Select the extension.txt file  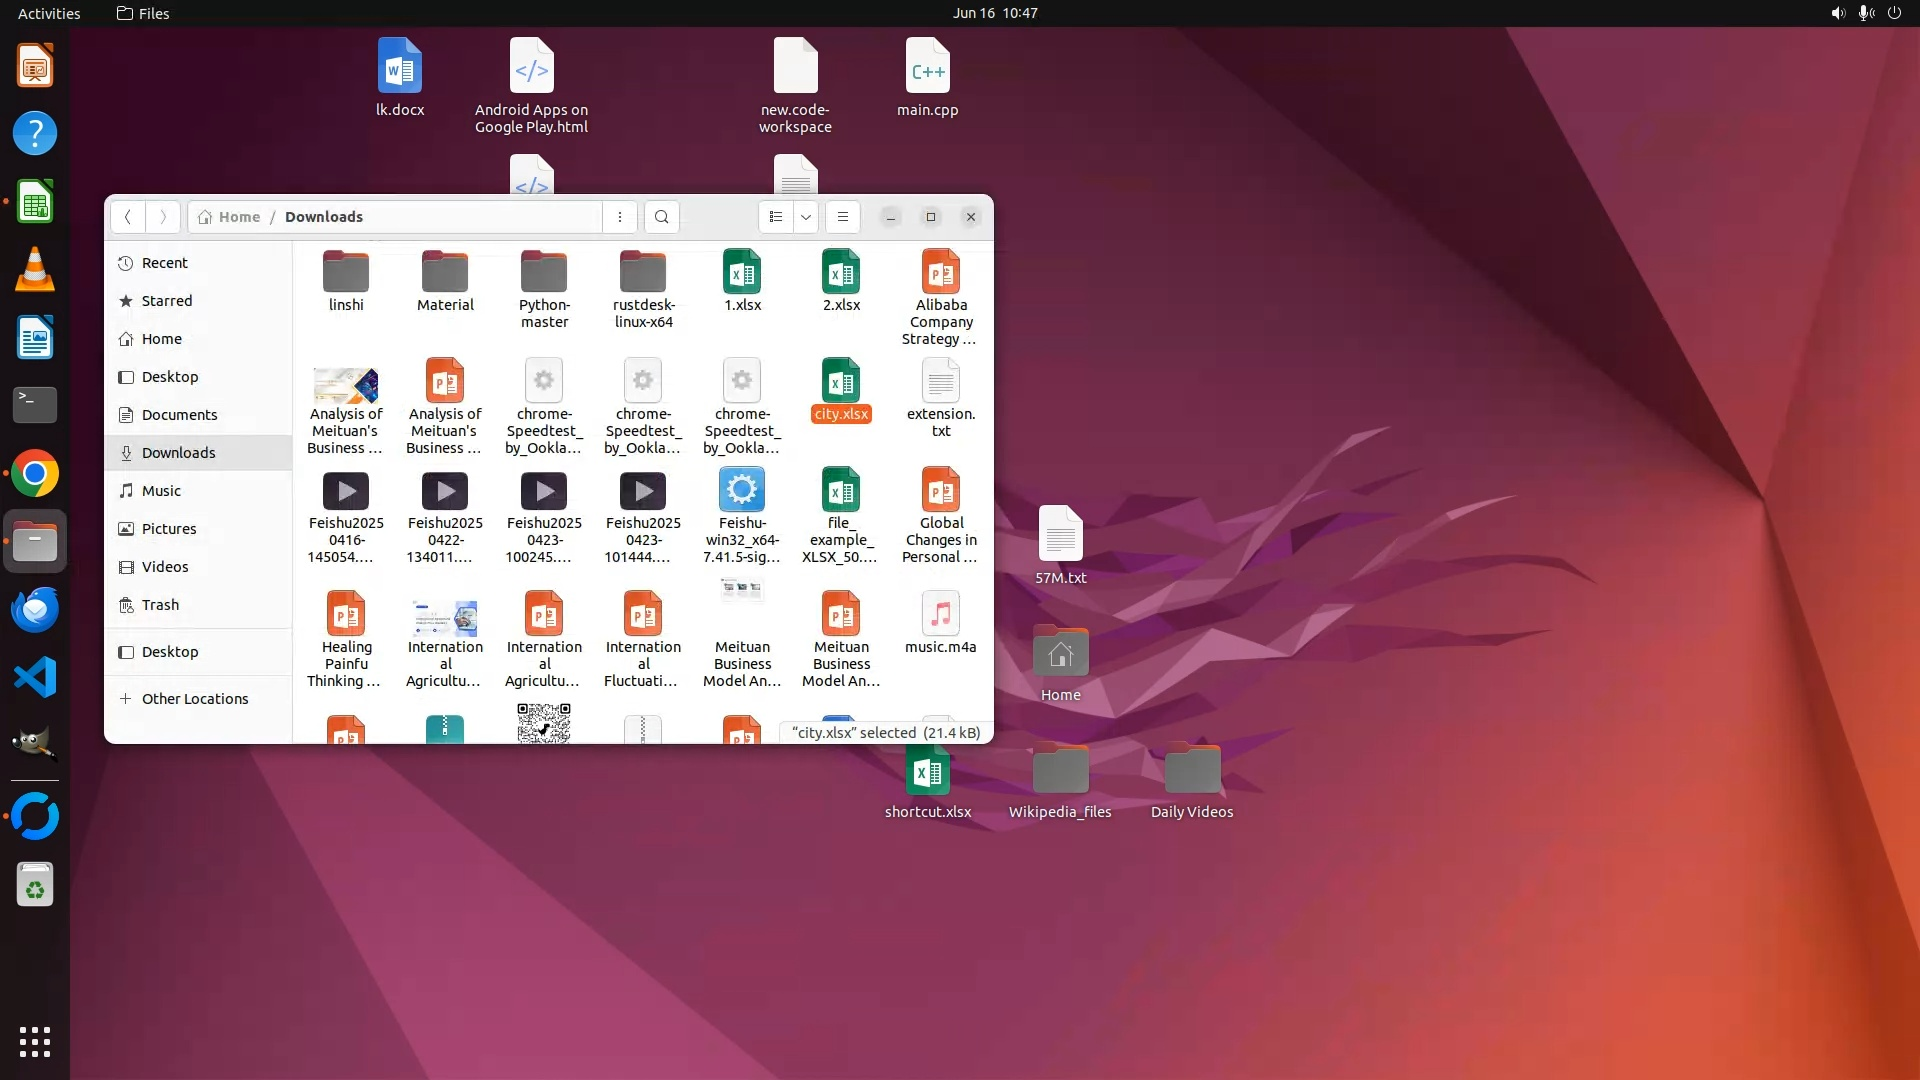940,382
